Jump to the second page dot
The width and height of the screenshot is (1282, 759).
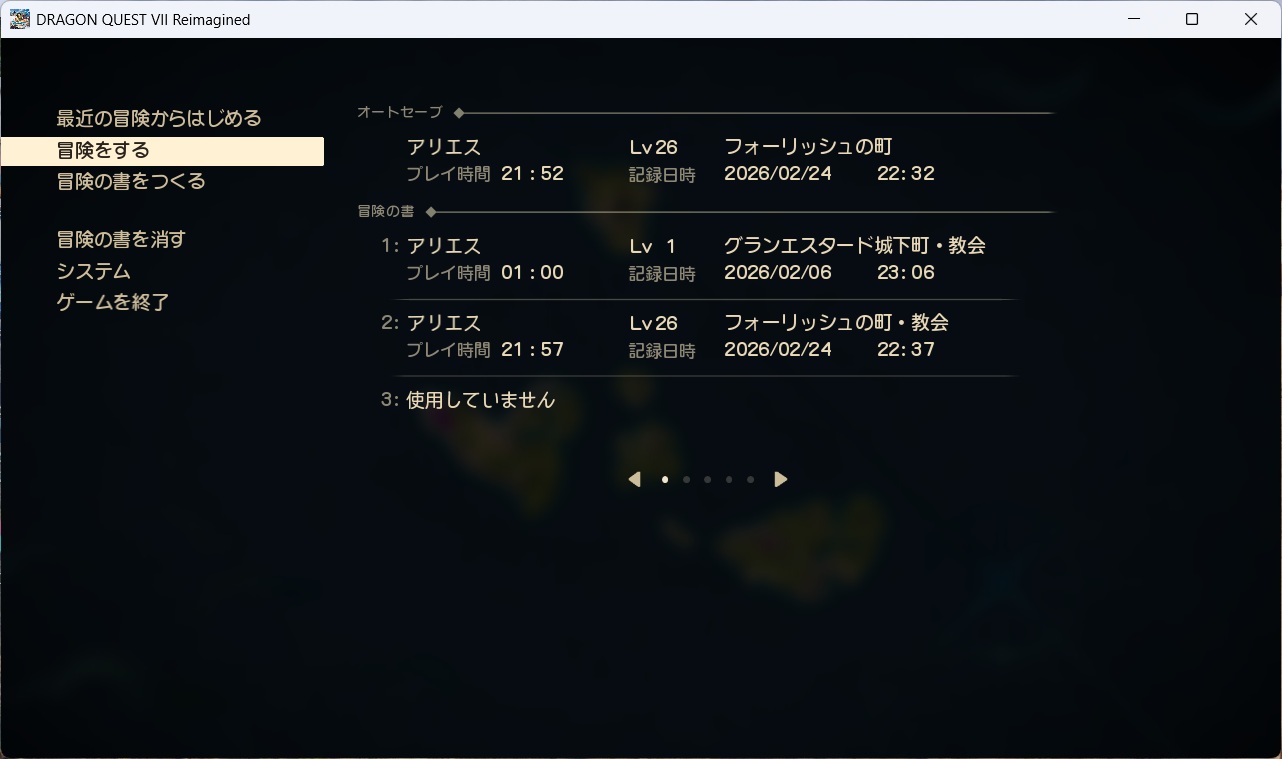(686, 480)
